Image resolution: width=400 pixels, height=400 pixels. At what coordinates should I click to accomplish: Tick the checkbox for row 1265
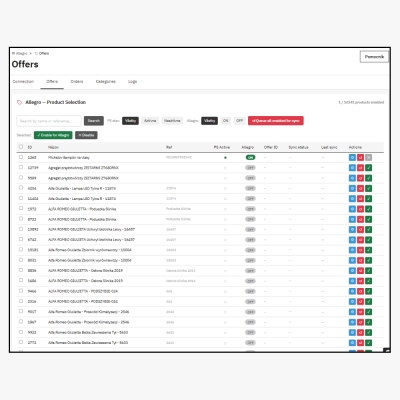click(x=21, y=157)
